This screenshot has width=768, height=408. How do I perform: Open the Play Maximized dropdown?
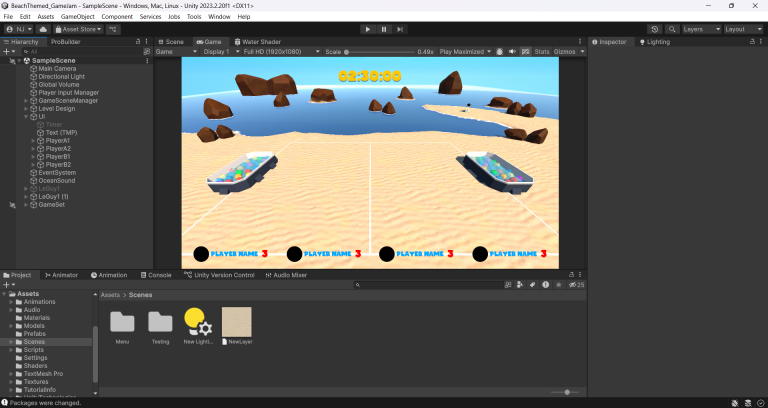click(x=465, y=51)
